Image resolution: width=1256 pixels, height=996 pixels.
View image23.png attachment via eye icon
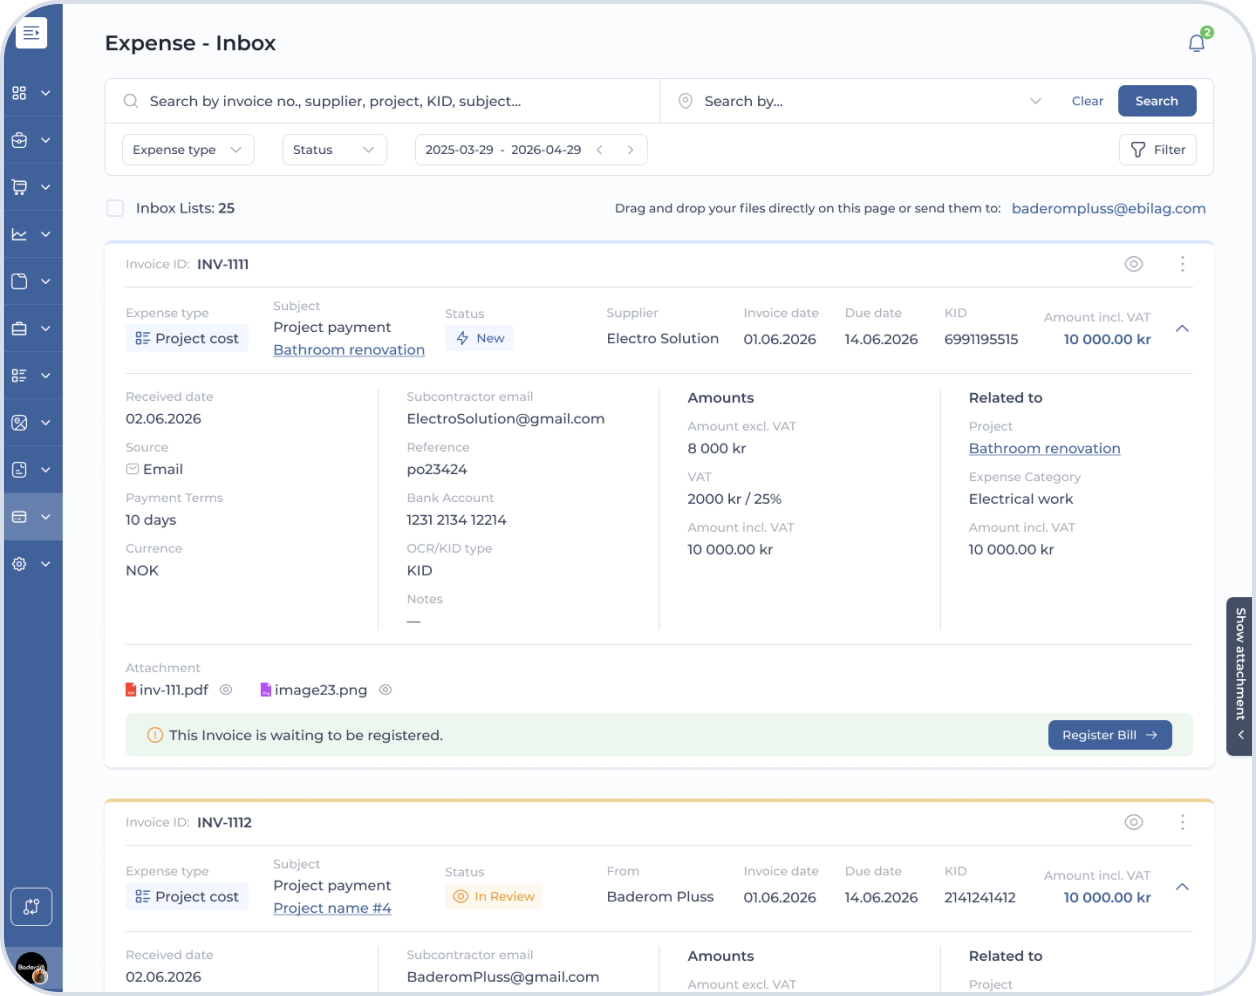385,690
